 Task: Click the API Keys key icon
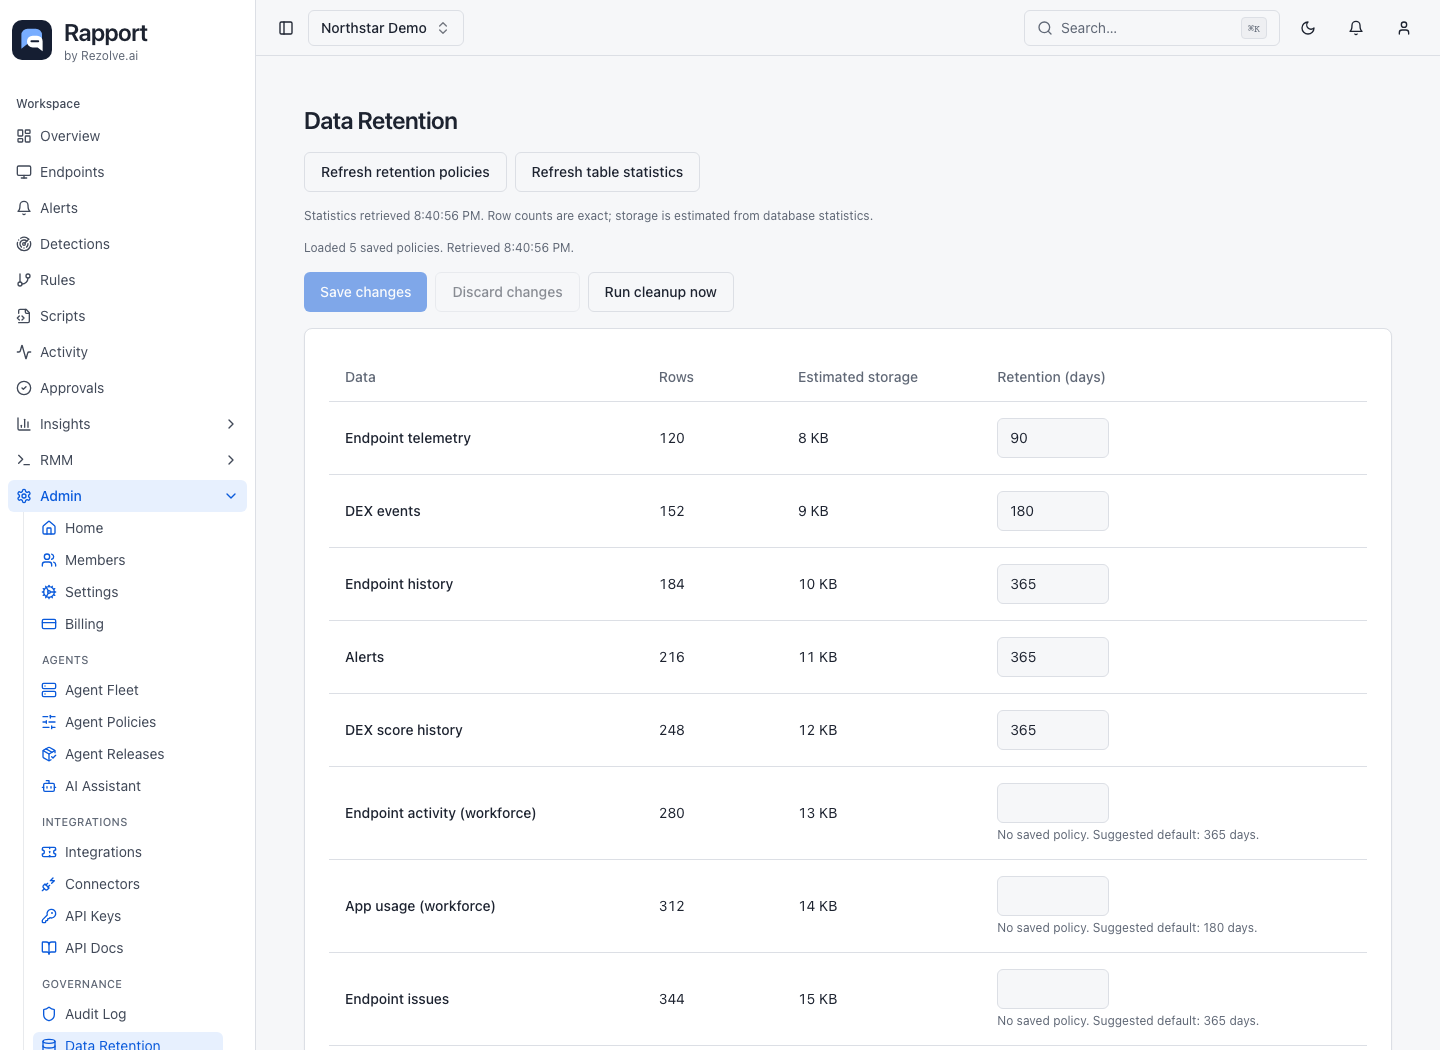click(x=49, y=916)
